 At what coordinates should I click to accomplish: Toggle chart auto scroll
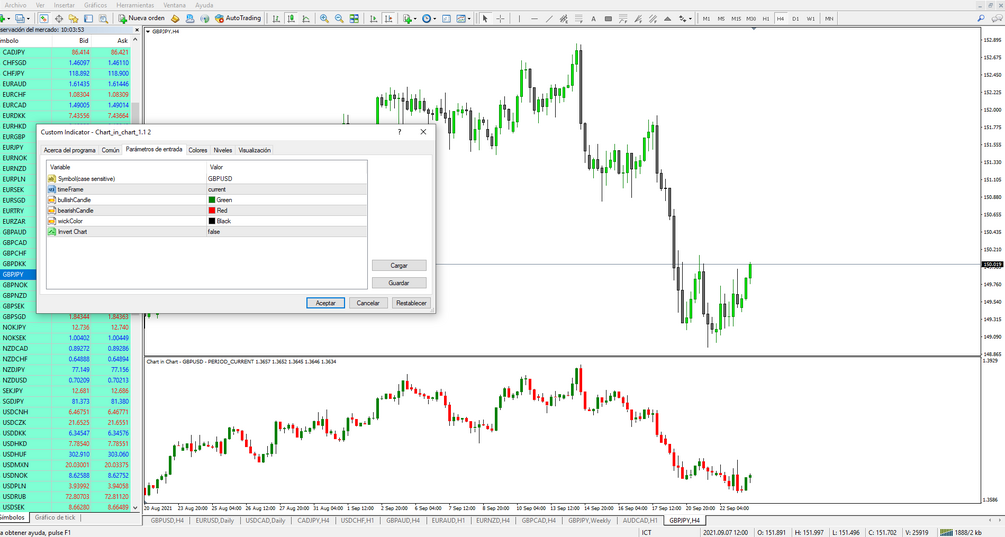(x=374, y=19)
